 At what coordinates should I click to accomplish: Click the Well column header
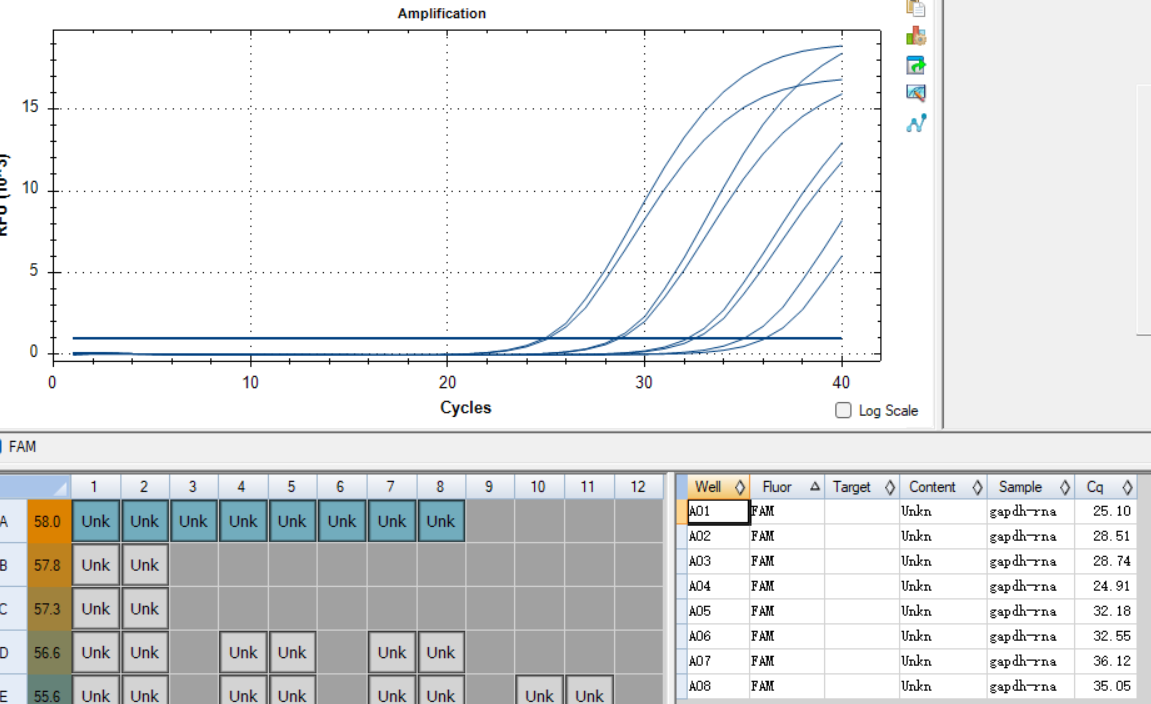pyautogui.click(x=719, y=487)
